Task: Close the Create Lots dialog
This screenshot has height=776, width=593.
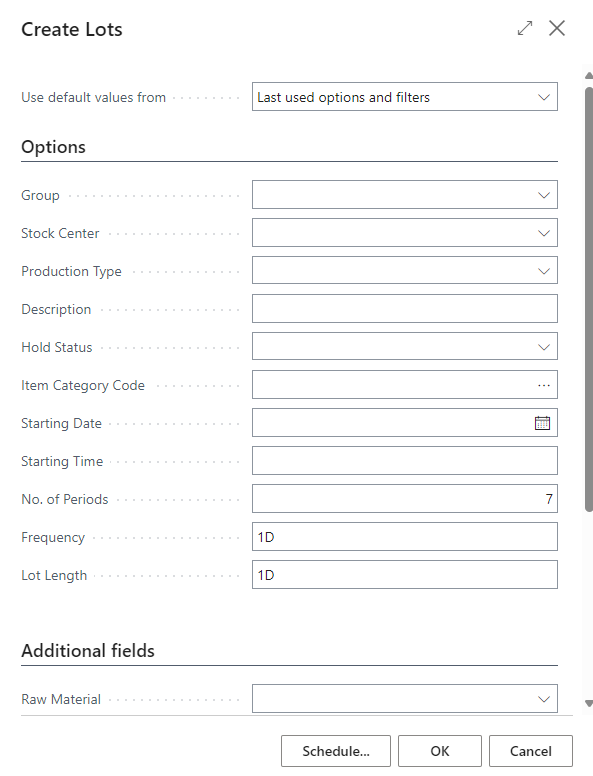Action: click(557, 28)
